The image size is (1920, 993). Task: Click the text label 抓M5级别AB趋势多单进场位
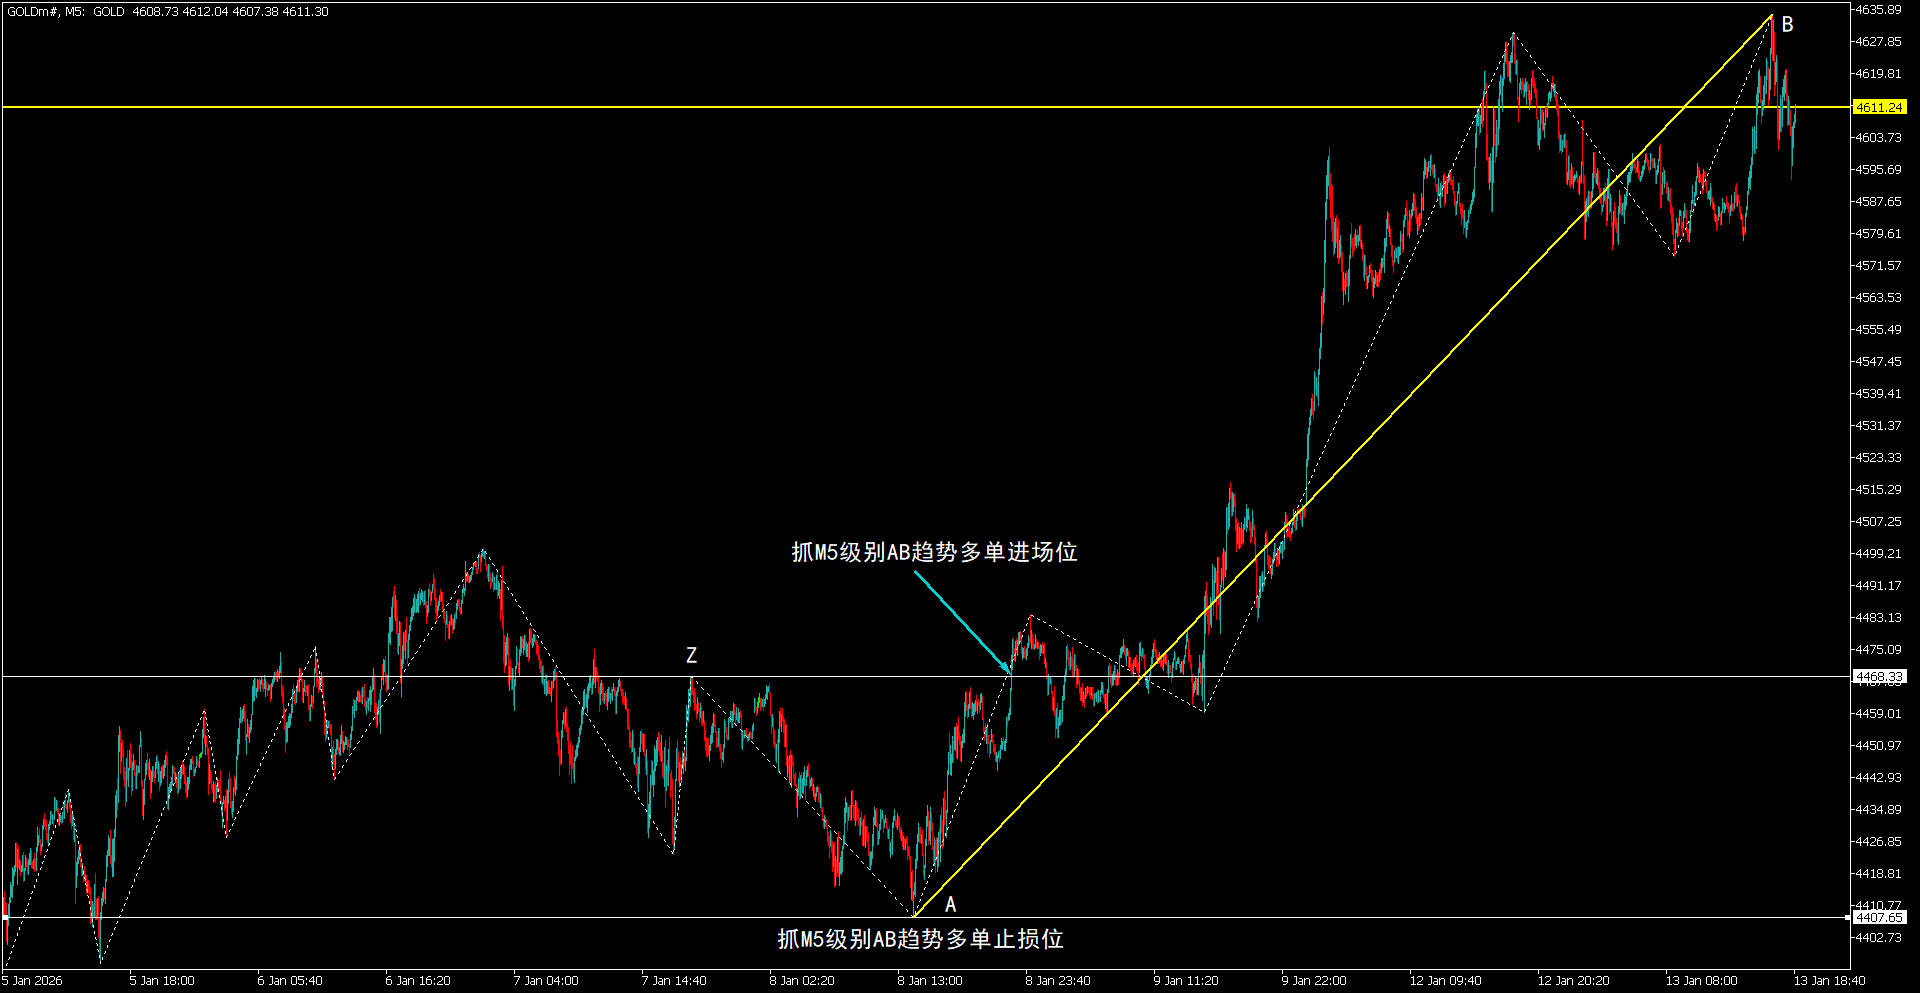point(934,552)
